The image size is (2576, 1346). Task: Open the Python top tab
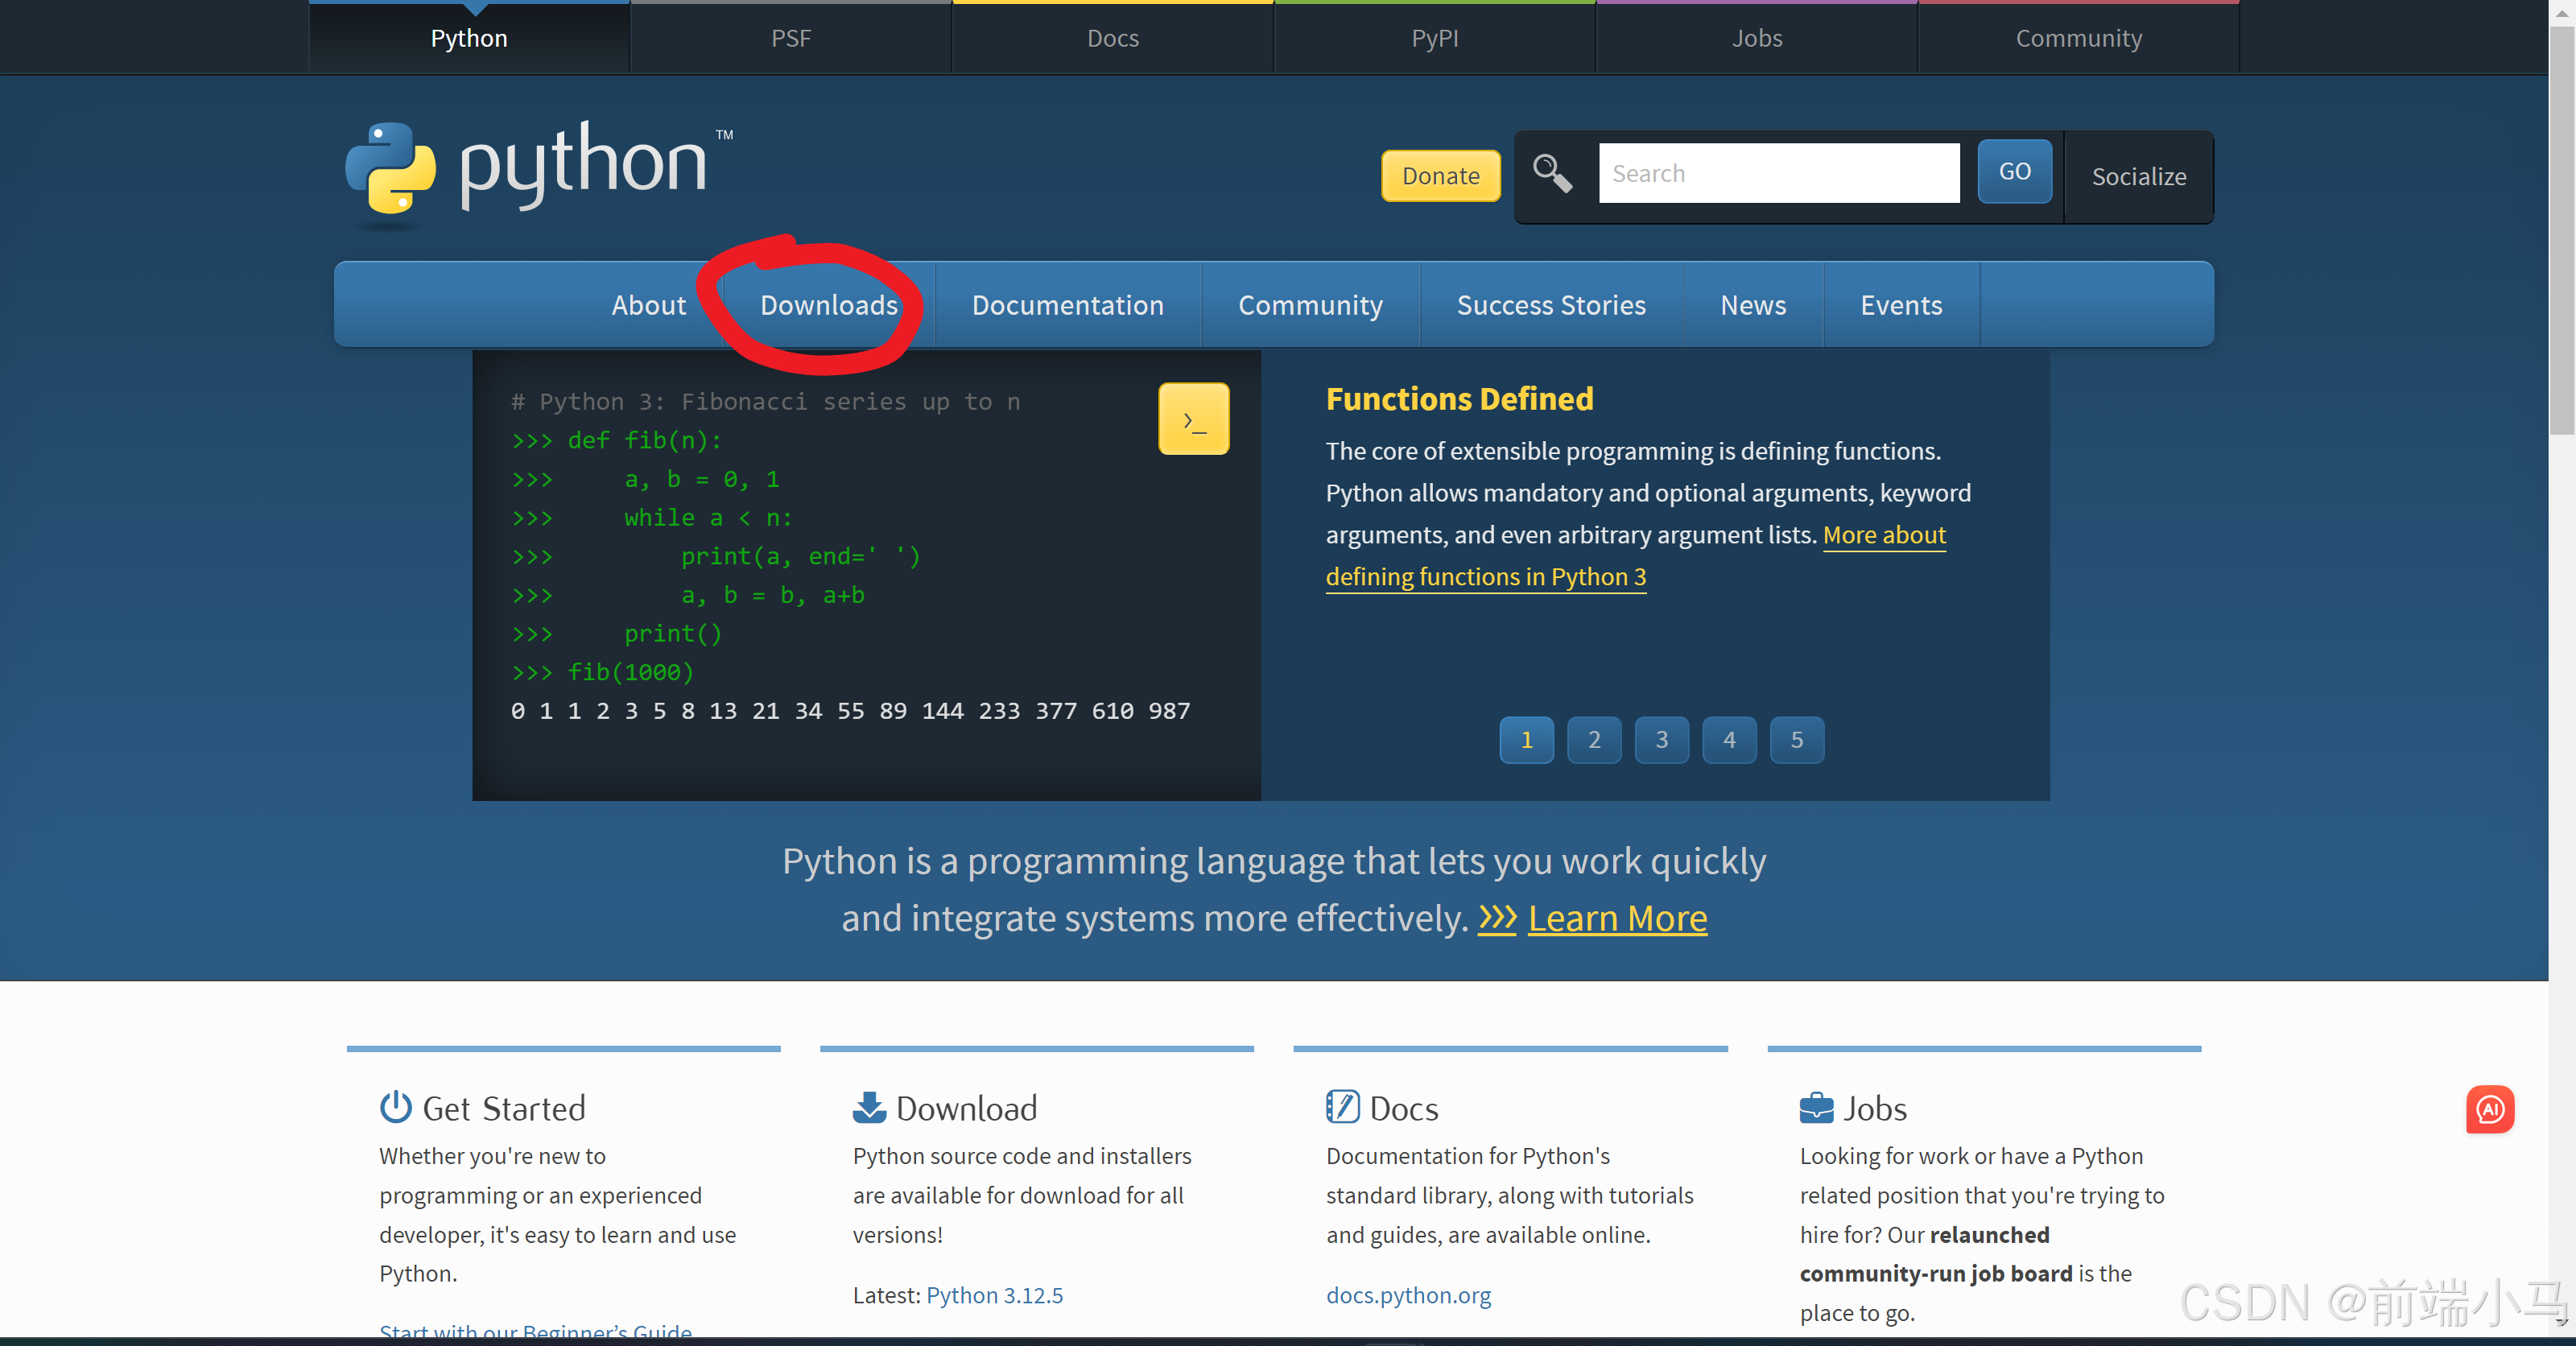469,38
